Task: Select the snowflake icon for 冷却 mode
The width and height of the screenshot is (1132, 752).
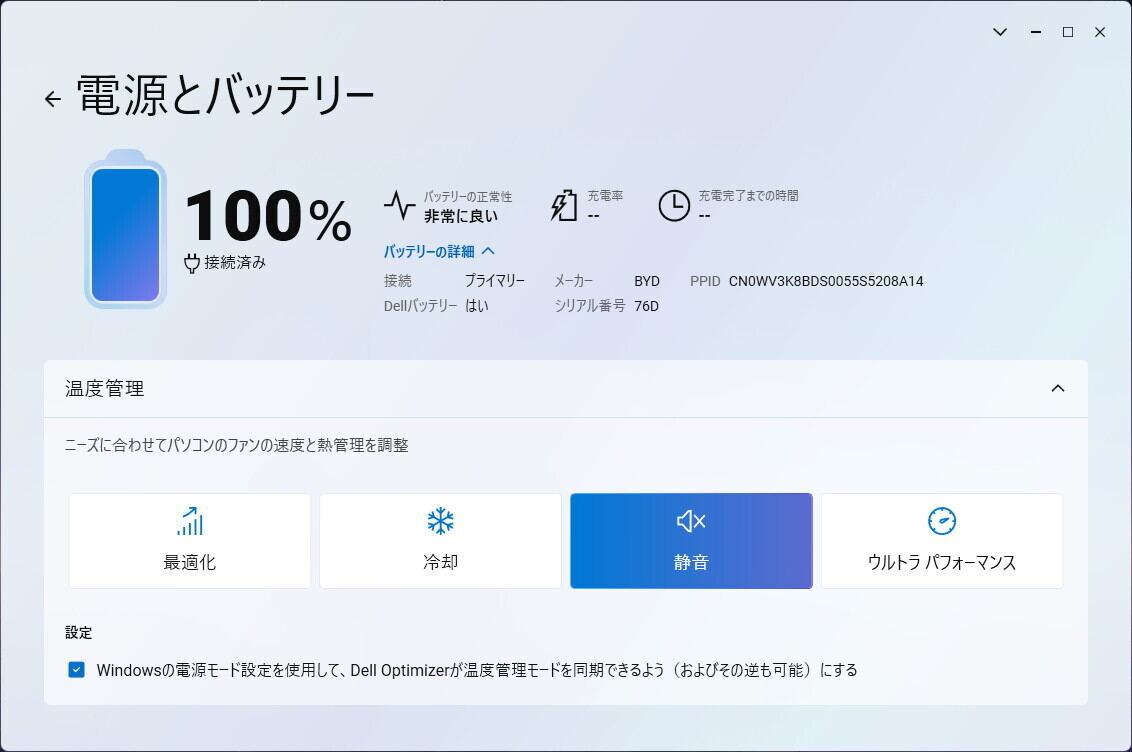Action: (440, 521)
